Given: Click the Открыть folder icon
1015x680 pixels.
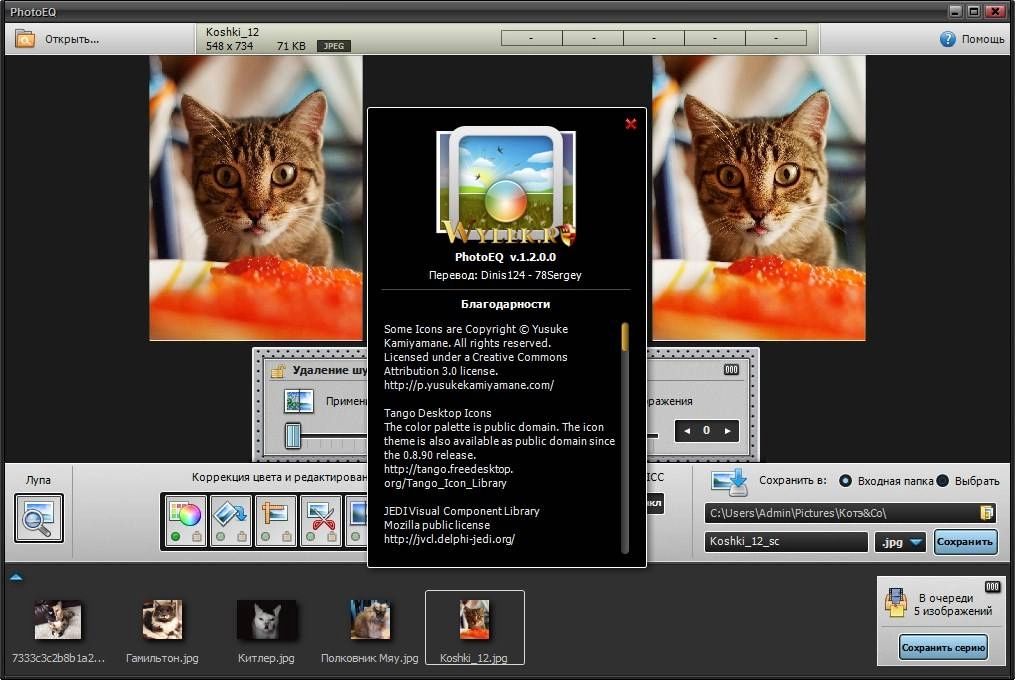Looking at the screenshot, I should [x=25, y=39].
